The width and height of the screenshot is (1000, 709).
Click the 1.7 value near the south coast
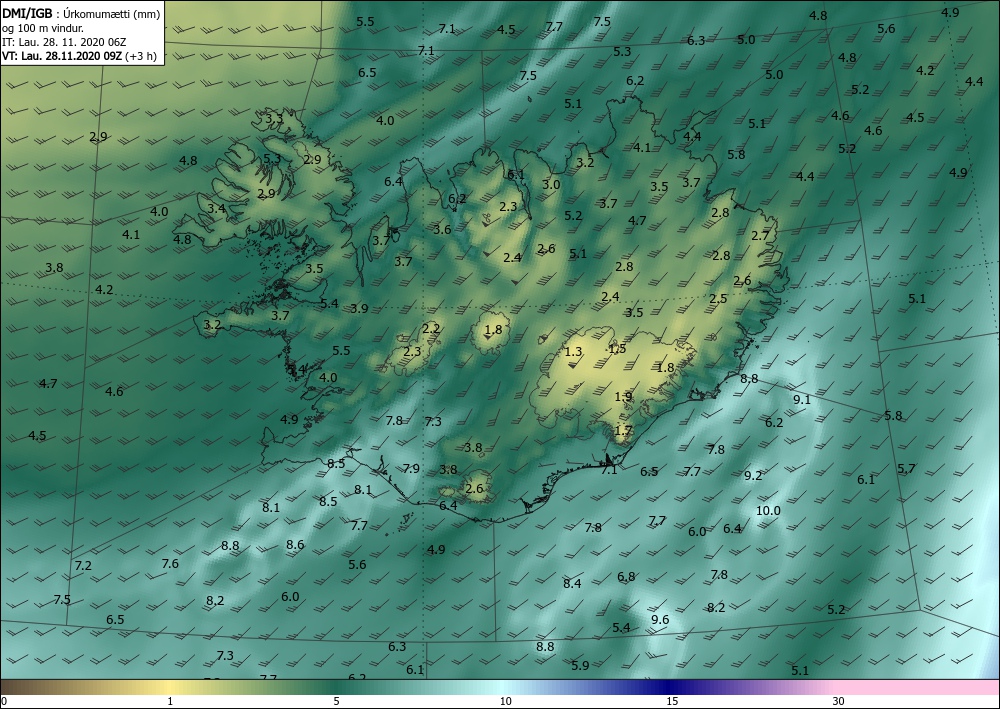pyautogui.click(x=623, y=431)
